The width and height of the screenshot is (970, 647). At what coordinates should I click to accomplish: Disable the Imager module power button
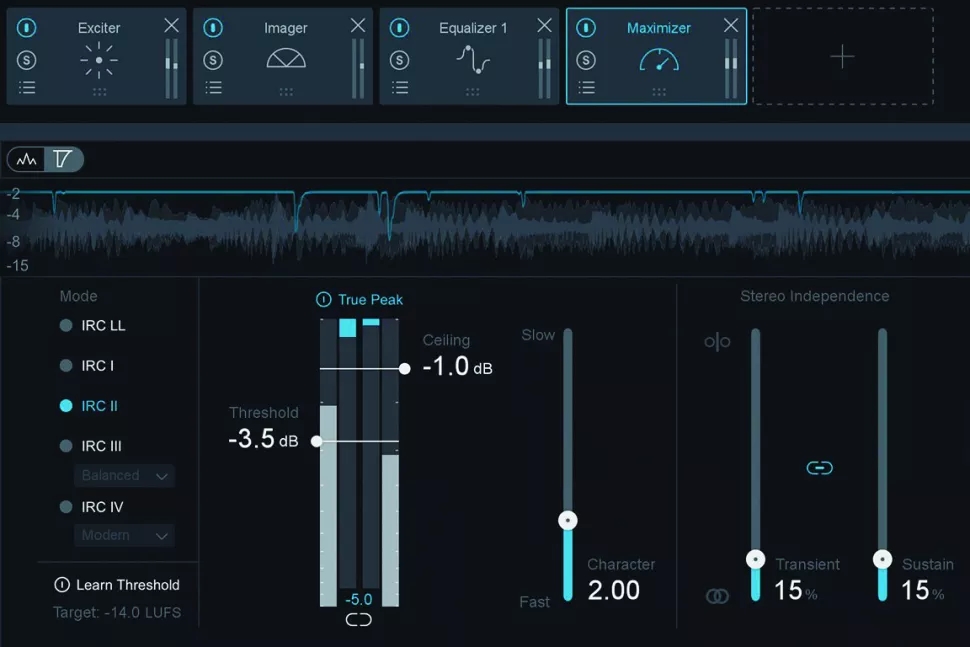(x=213, y=28)
